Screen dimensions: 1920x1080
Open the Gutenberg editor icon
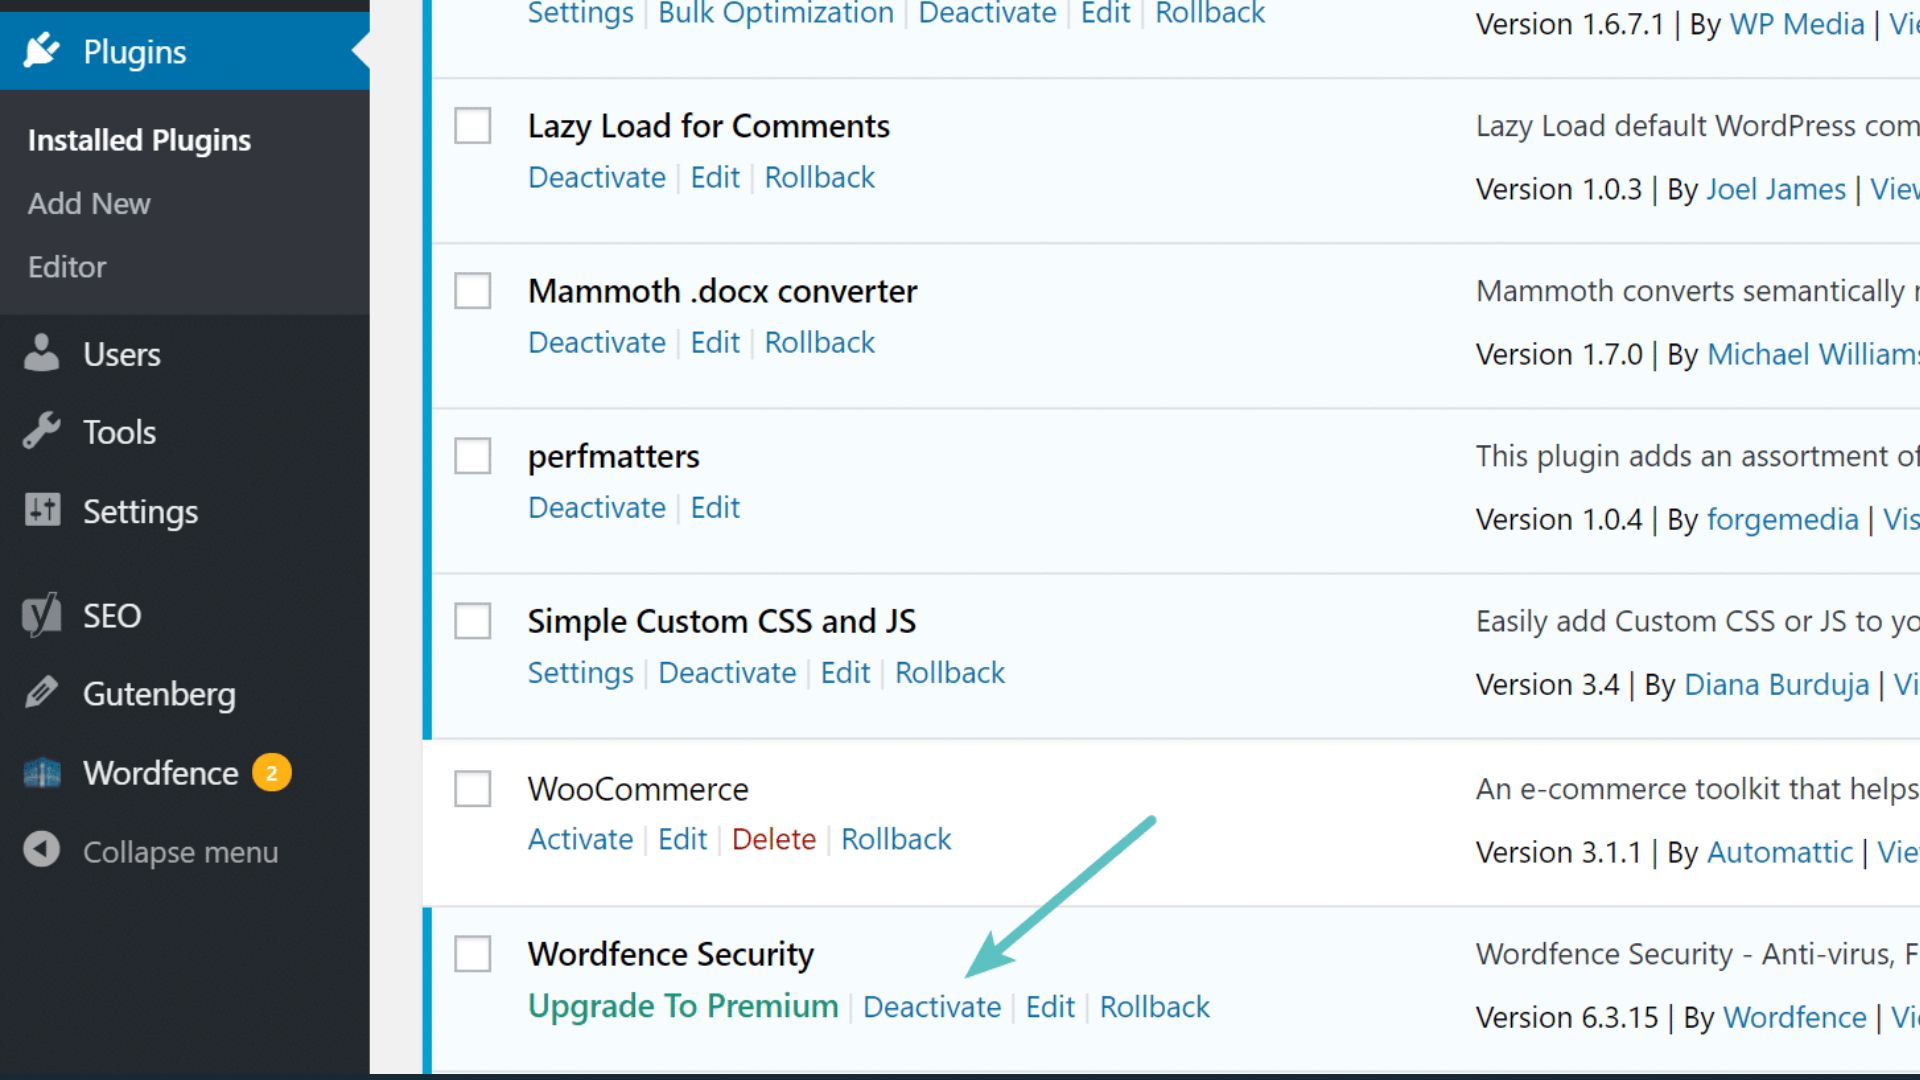tap(40, 691)
